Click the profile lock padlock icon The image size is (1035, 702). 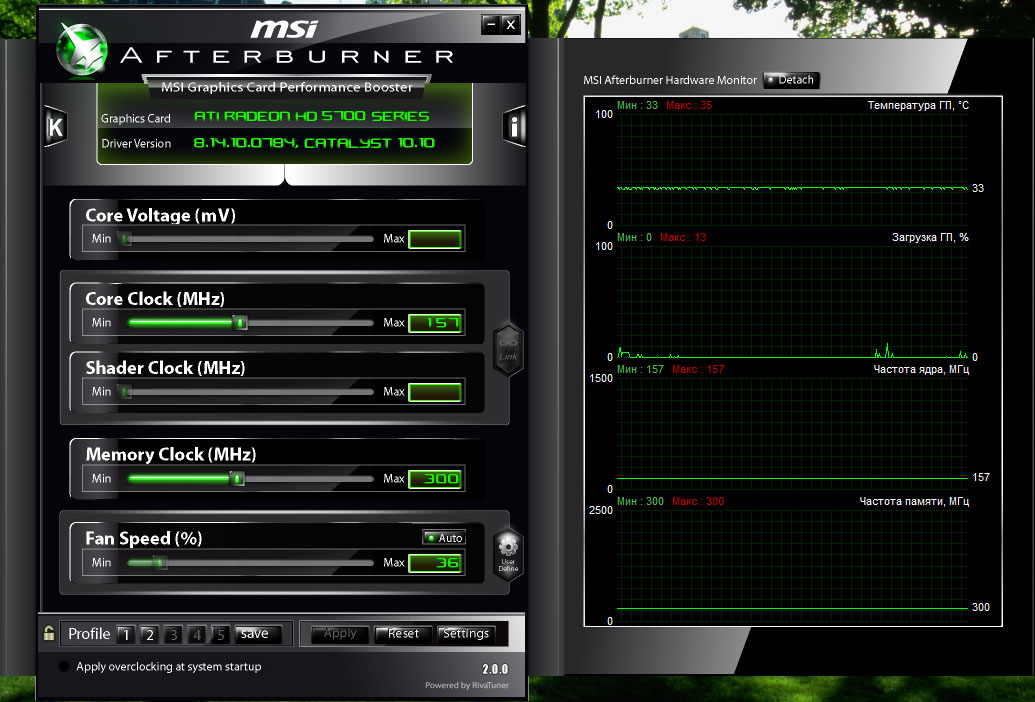click(49, 633)
